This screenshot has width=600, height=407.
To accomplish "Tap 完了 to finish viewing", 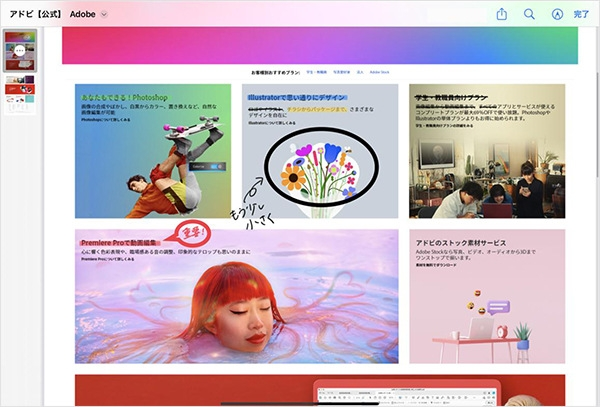I will coord(581,14).
